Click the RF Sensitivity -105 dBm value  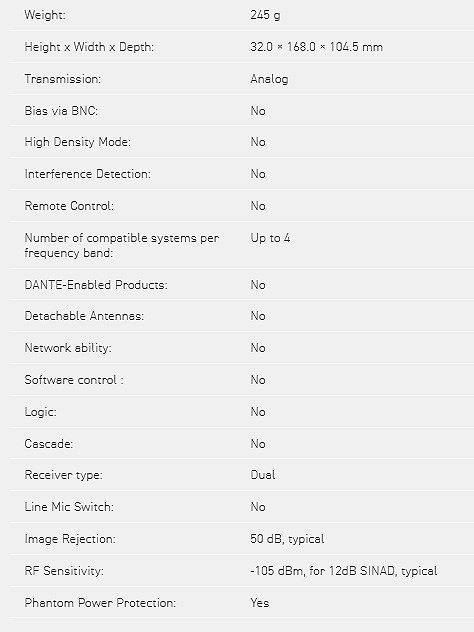344,571
